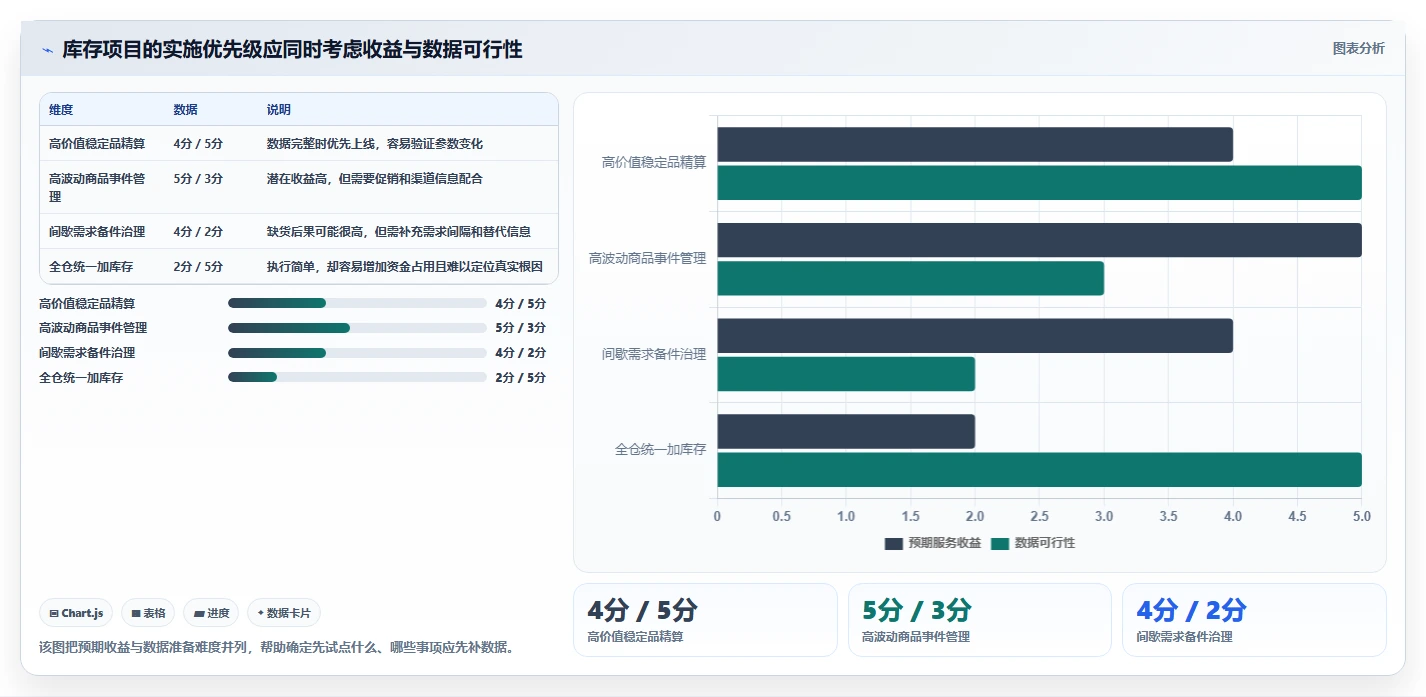The image size is (1426, 697).
Task: Open the 5分 / 3分 data card
Action: coord(980,620)
